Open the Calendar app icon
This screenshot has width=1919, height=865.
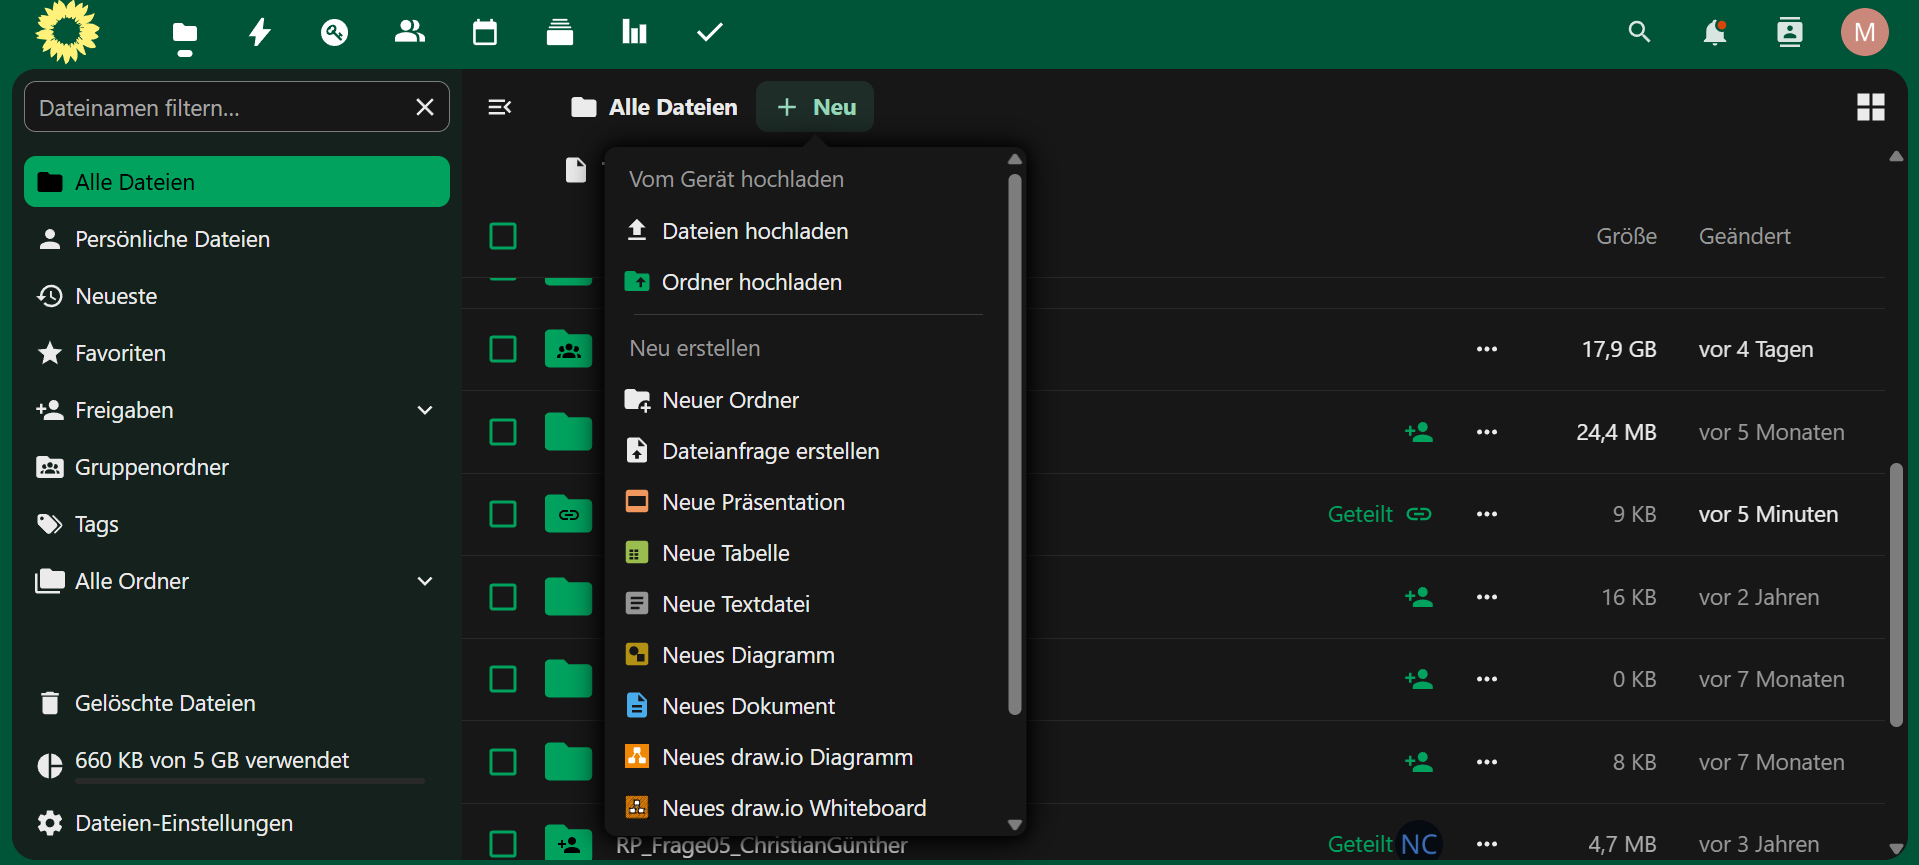(485, 33)
